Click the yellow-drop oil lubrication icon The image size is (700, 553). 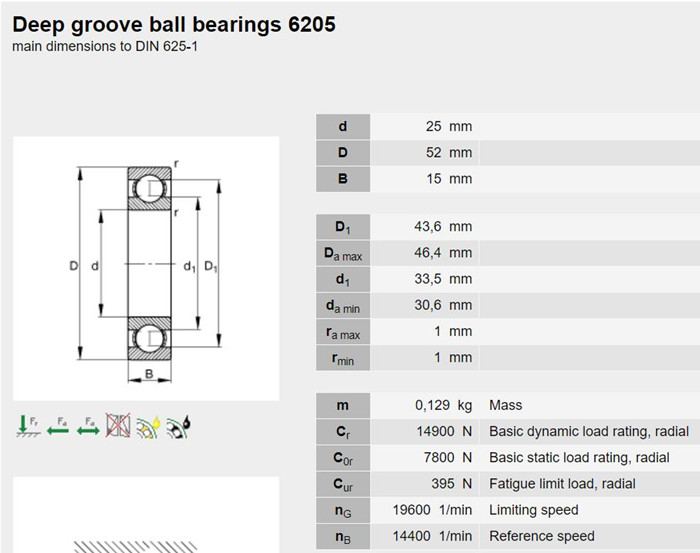click(x=148, y=427)
